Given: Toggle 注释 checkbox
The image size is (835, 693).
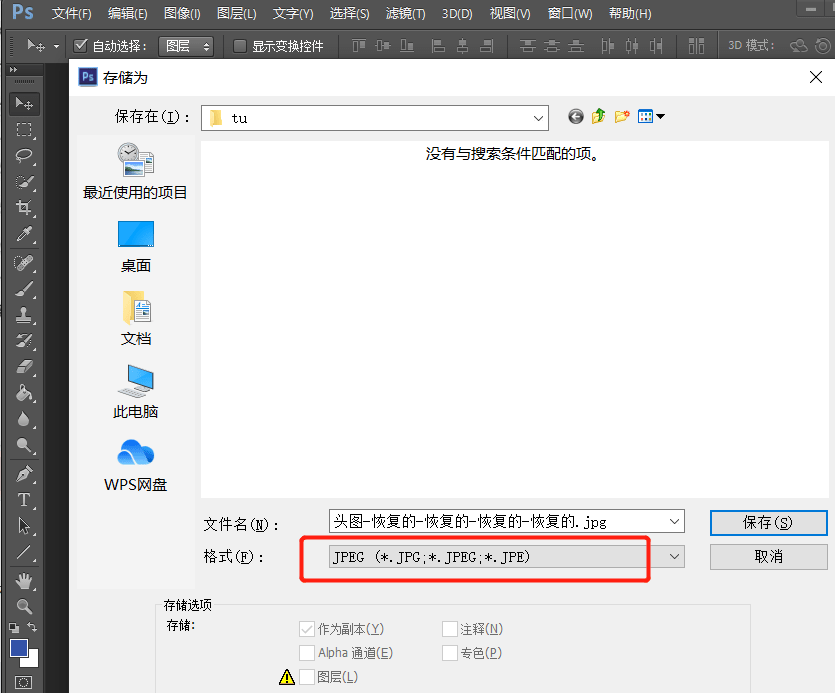Looking at the screenshot, I should pos(449,629).
